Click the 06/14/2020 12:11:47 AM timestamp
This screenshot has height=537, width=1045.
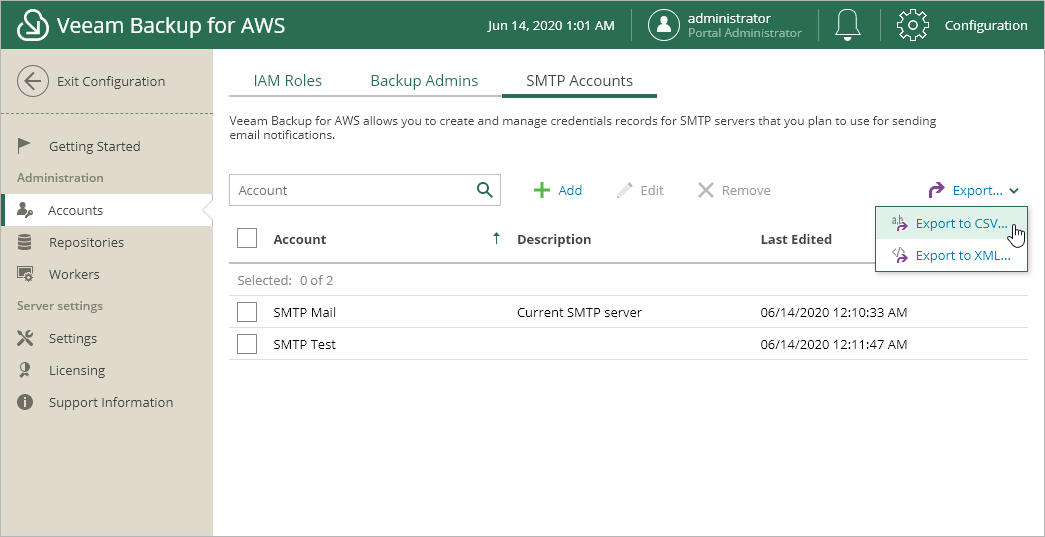[834, 344]
